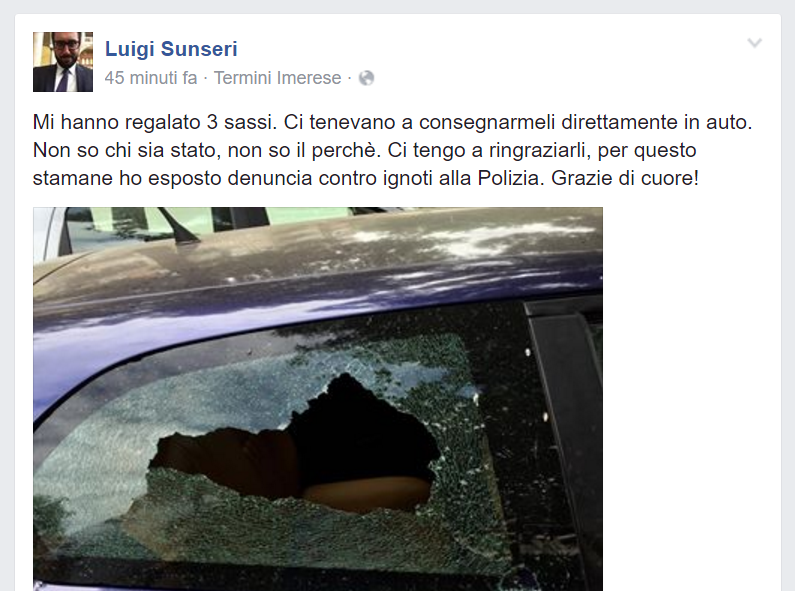
Task: Open the post options chevron menu
Action: 754,43
